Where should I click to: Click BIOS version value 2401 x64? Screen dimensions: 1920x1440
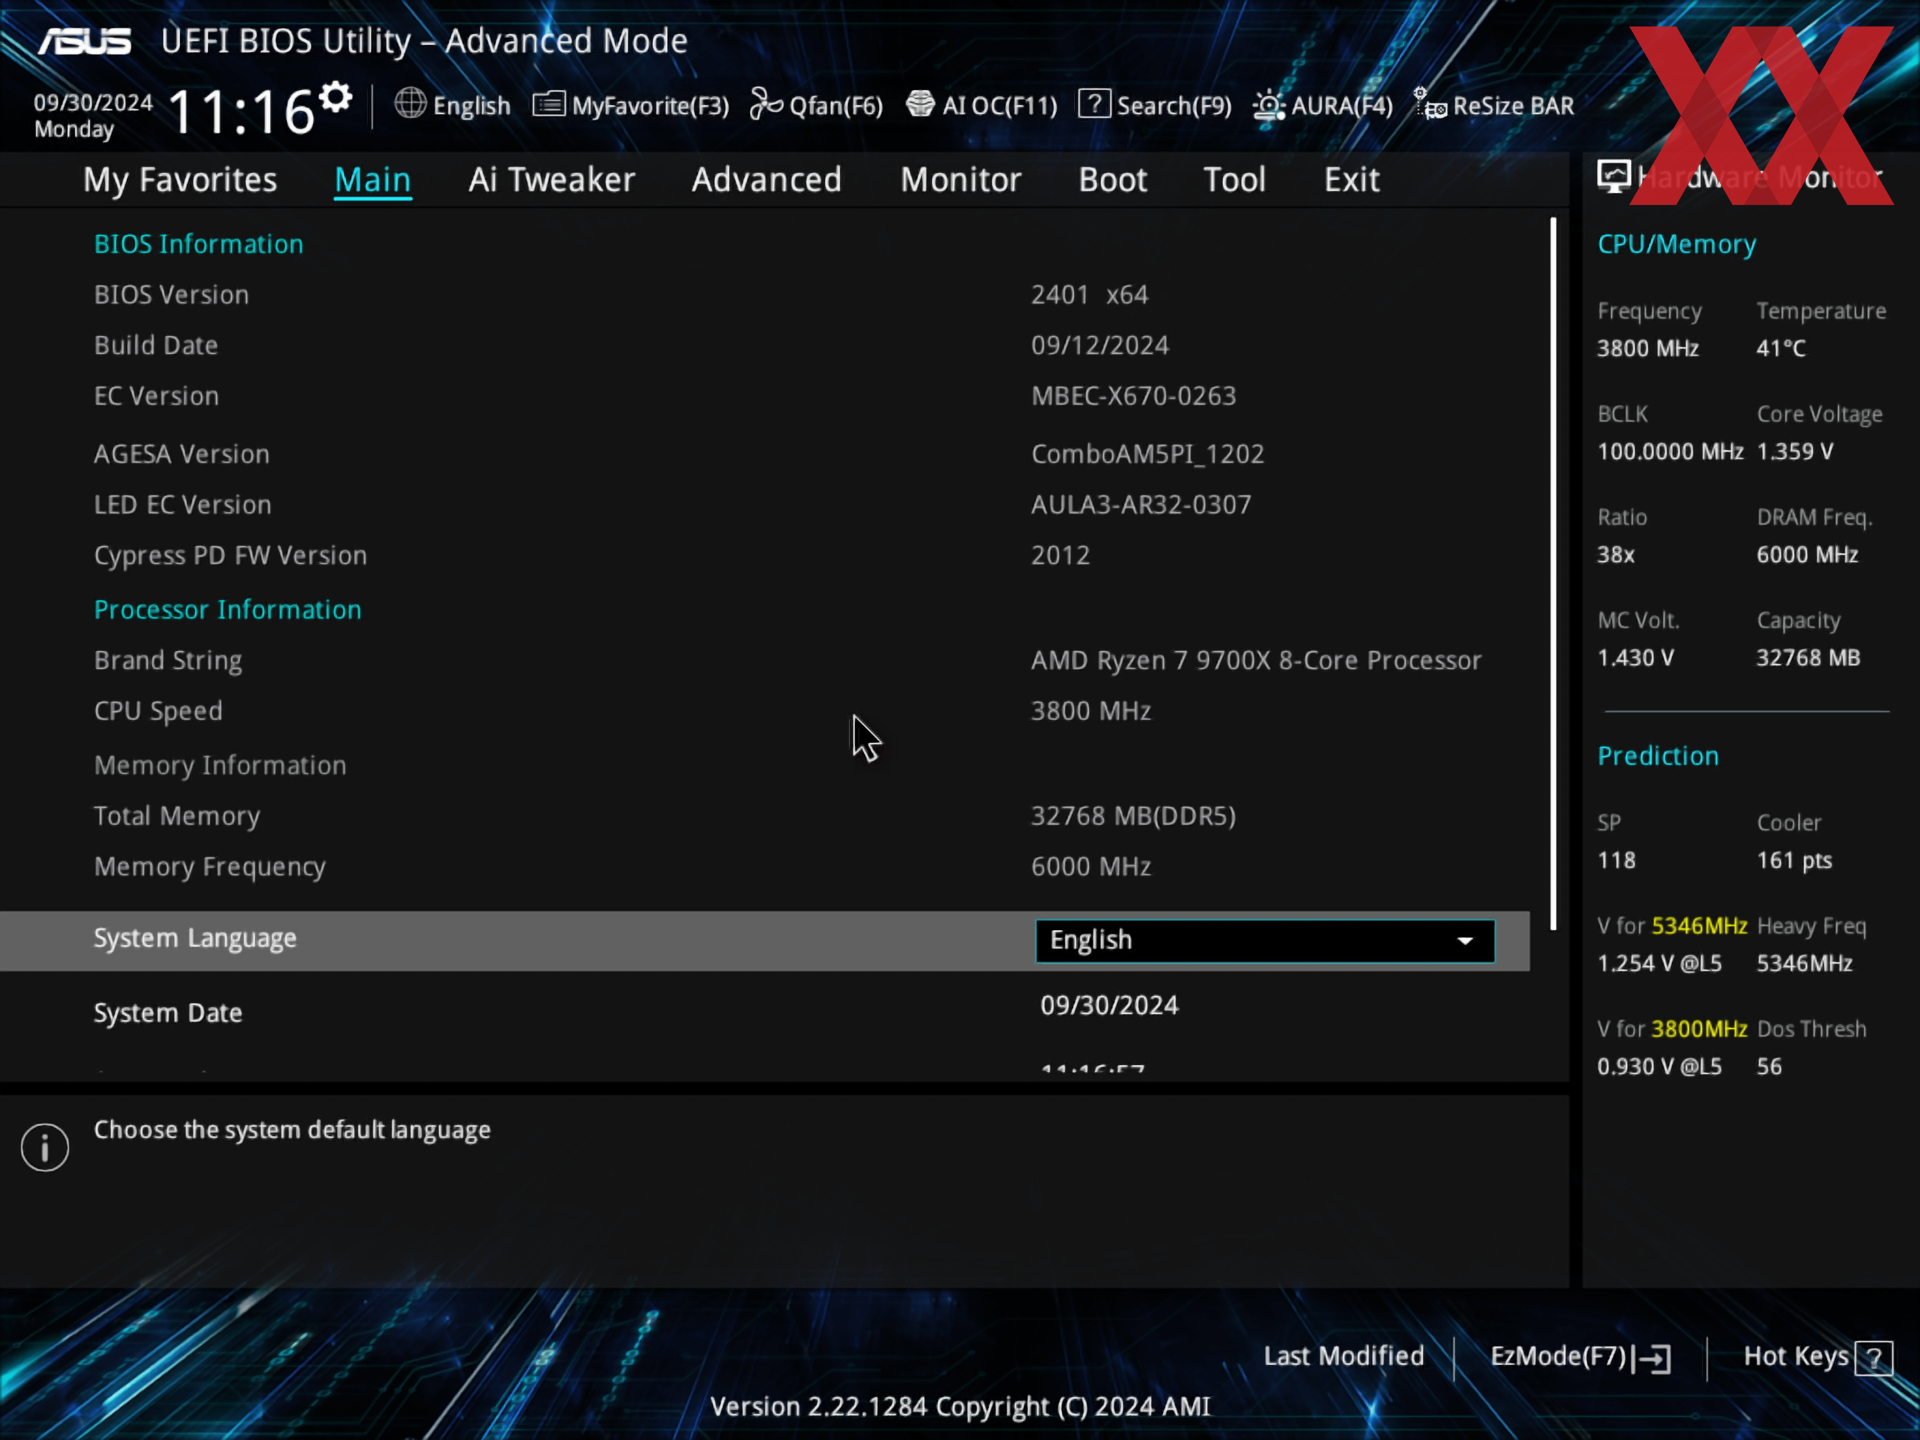pos(1090,295)
